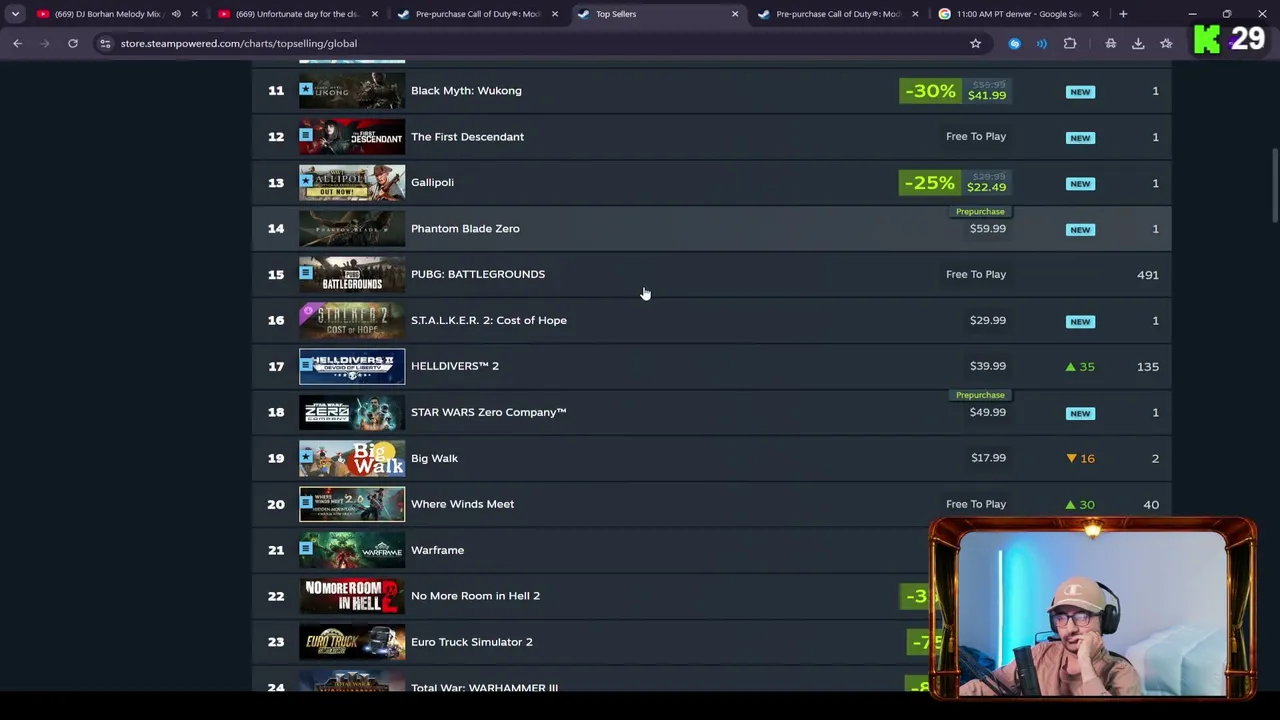Click the browser forward arrow

pyautogui.click(x=45, y=43)
